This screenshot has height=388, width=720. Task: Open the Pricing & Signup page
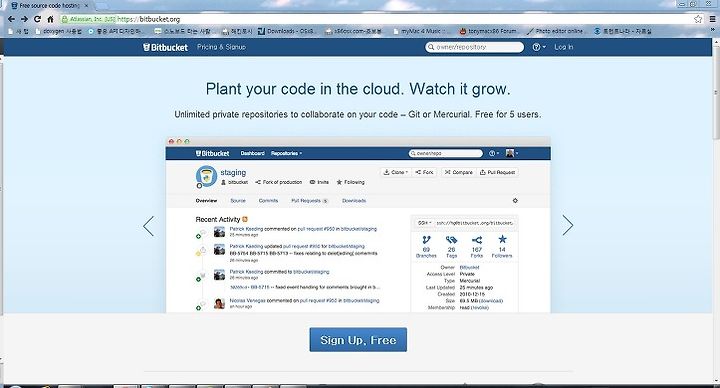coord(221,47)
